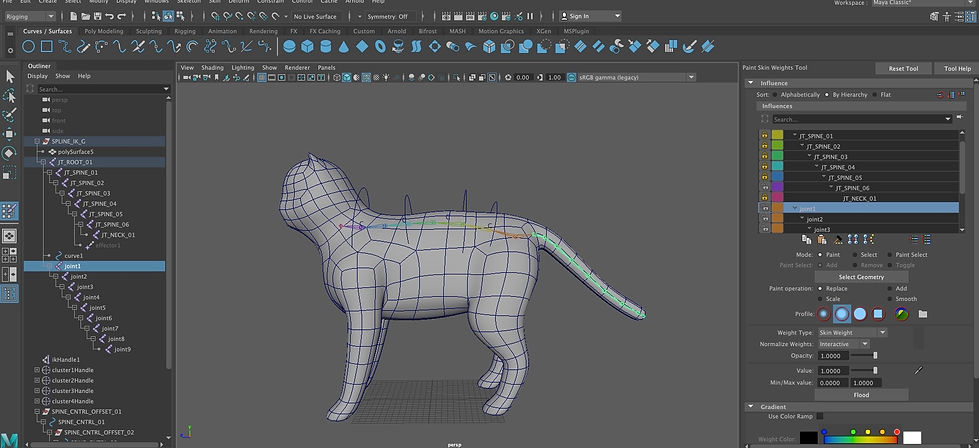
Task: Click the Open Scene folder icon
Action: point(86,16)
